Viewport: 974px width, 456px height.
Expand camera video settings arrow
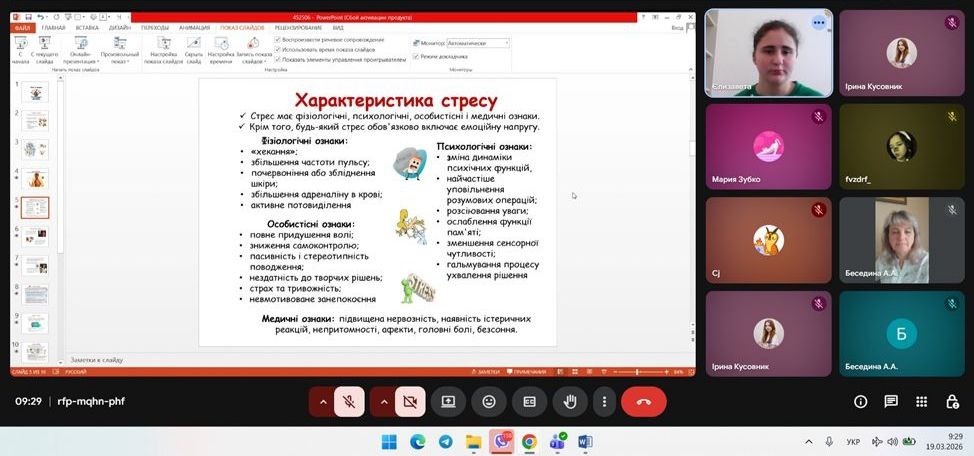[383, 401]
